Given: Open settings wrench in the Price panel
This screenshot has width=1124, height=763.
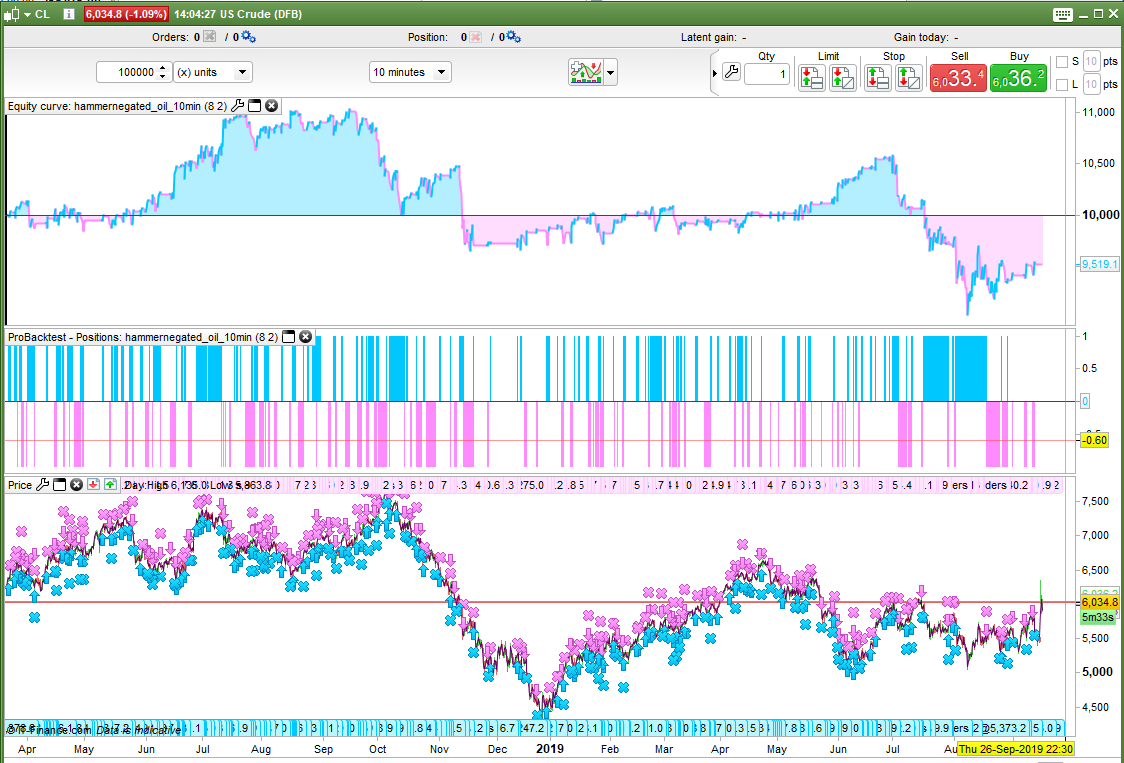Looking at the screenshot, I should coord(42,485).
